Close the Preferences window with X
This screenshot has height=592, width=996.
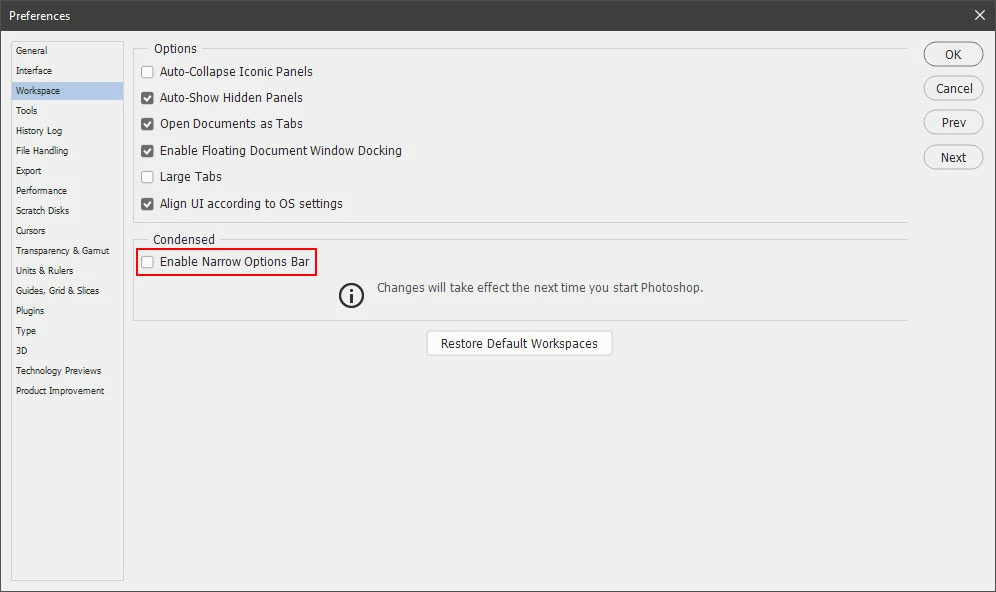979,15
